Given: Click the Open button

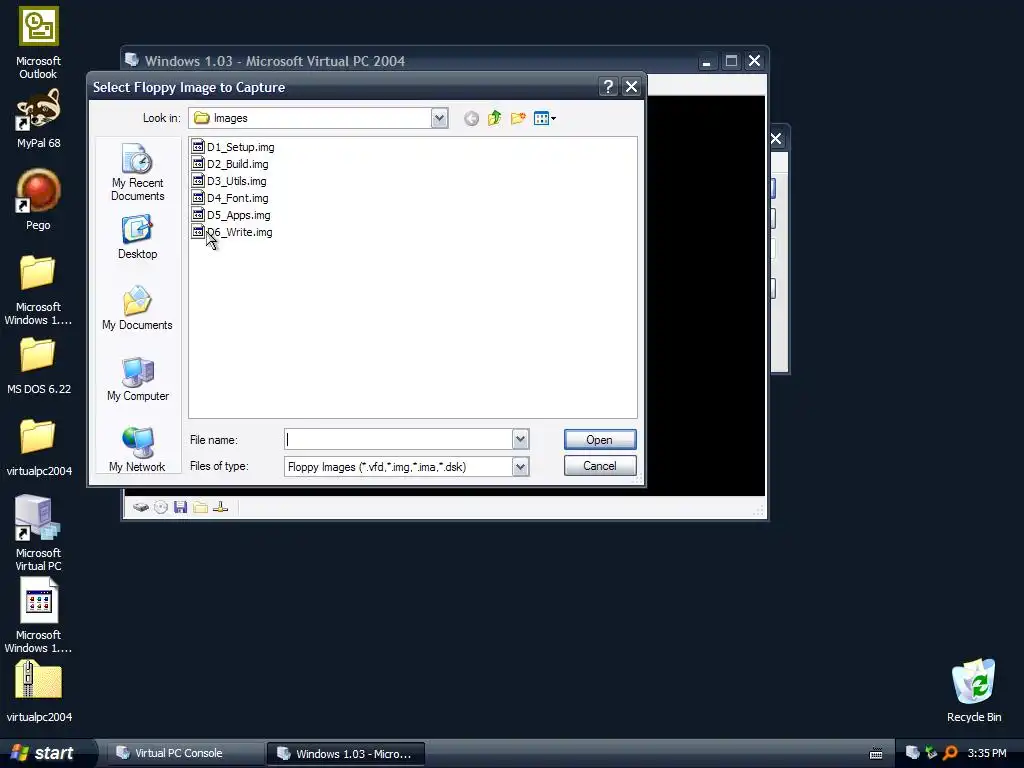Looking at the screenshot, I should pyautogui.click(x=600, y=440).
